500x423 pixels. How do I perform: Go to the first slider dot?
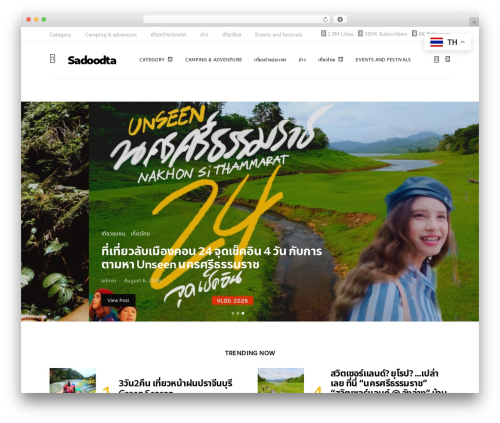(x=233, y=313)
